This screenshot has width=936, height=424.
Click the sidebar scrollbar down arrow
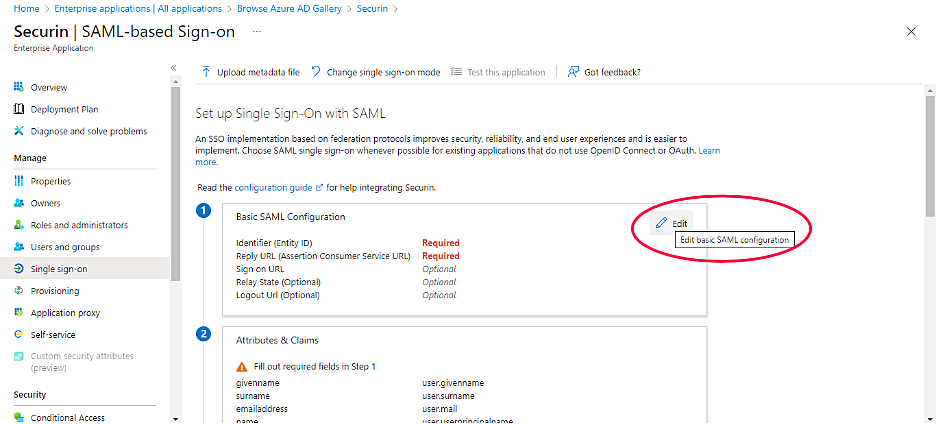point(175,418)
